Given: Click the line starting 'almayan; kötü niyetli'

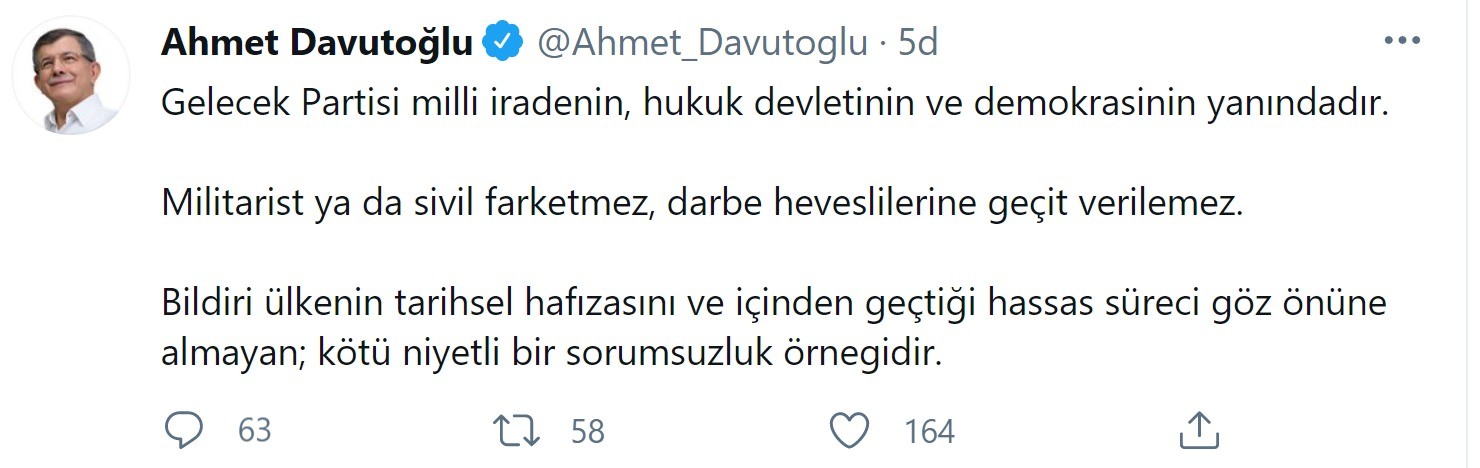Looking at the screenshot, I should (552, 355).
